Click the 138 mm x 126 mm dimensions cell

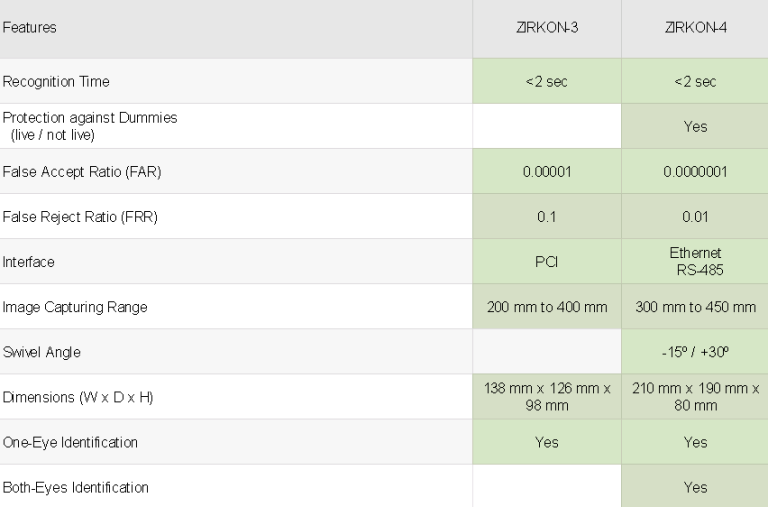(x=545, y=397)
